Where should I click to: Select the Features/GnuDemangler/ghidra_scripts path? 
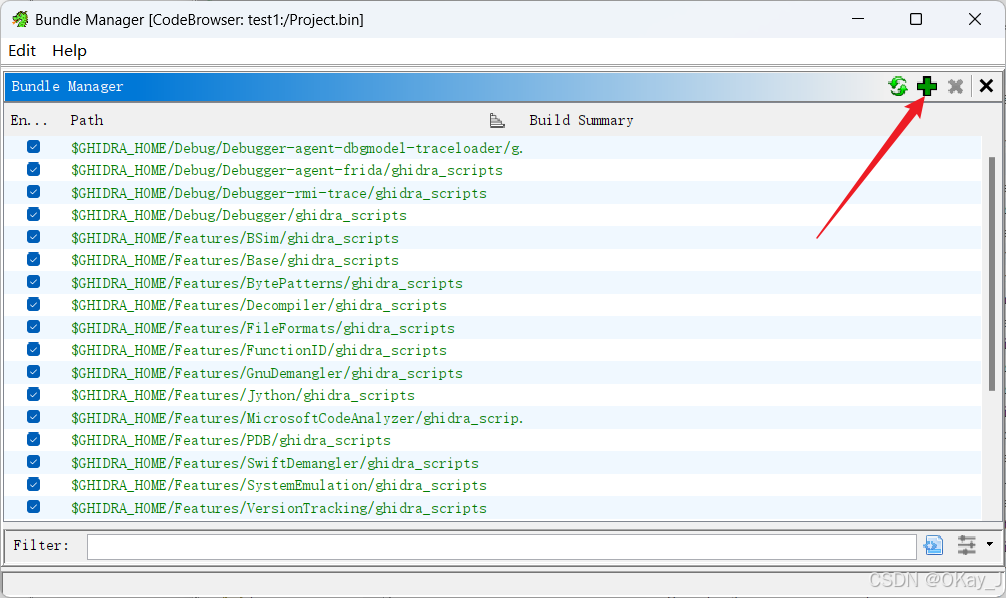tap(267, 373)
